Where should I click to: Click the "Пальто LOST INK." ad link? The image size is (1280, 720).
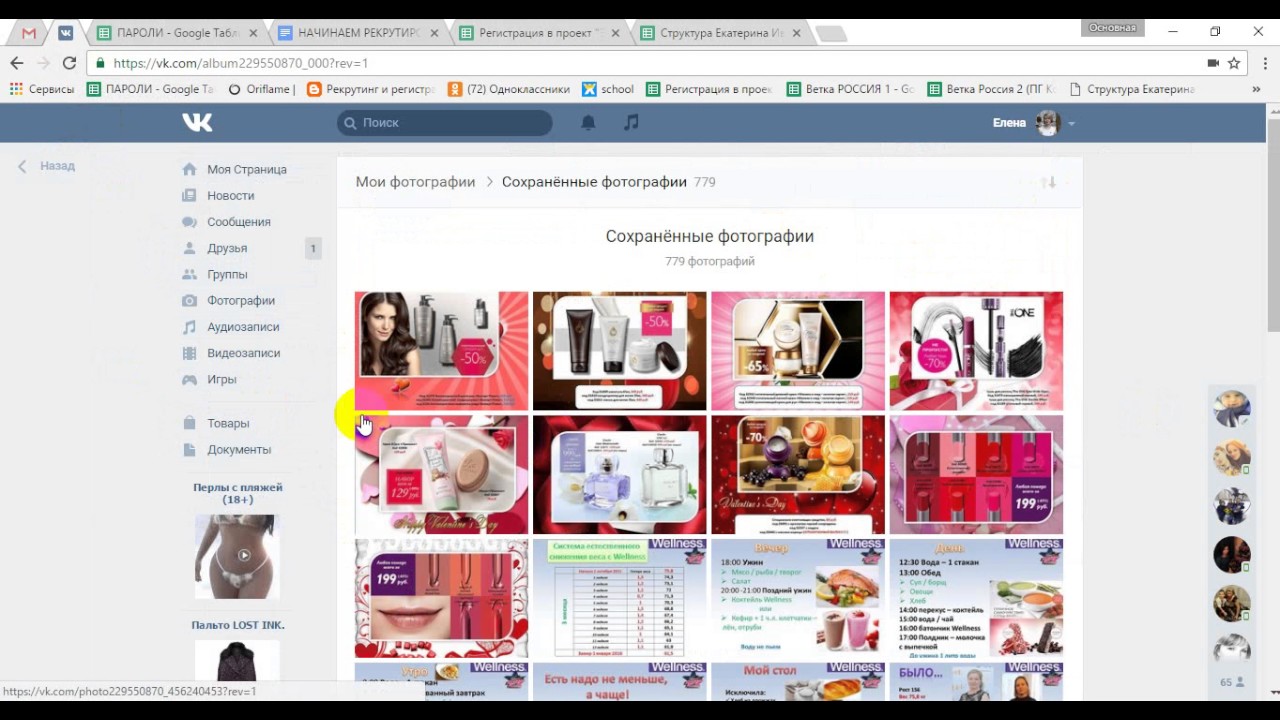pos(238,625)
